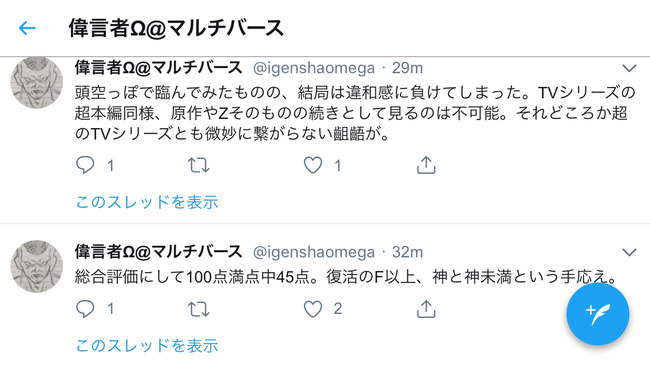The height and width of the screenshot is (366, 650).
Task: Open profile avatar on the 29m tweet
Action: [36, 82]
